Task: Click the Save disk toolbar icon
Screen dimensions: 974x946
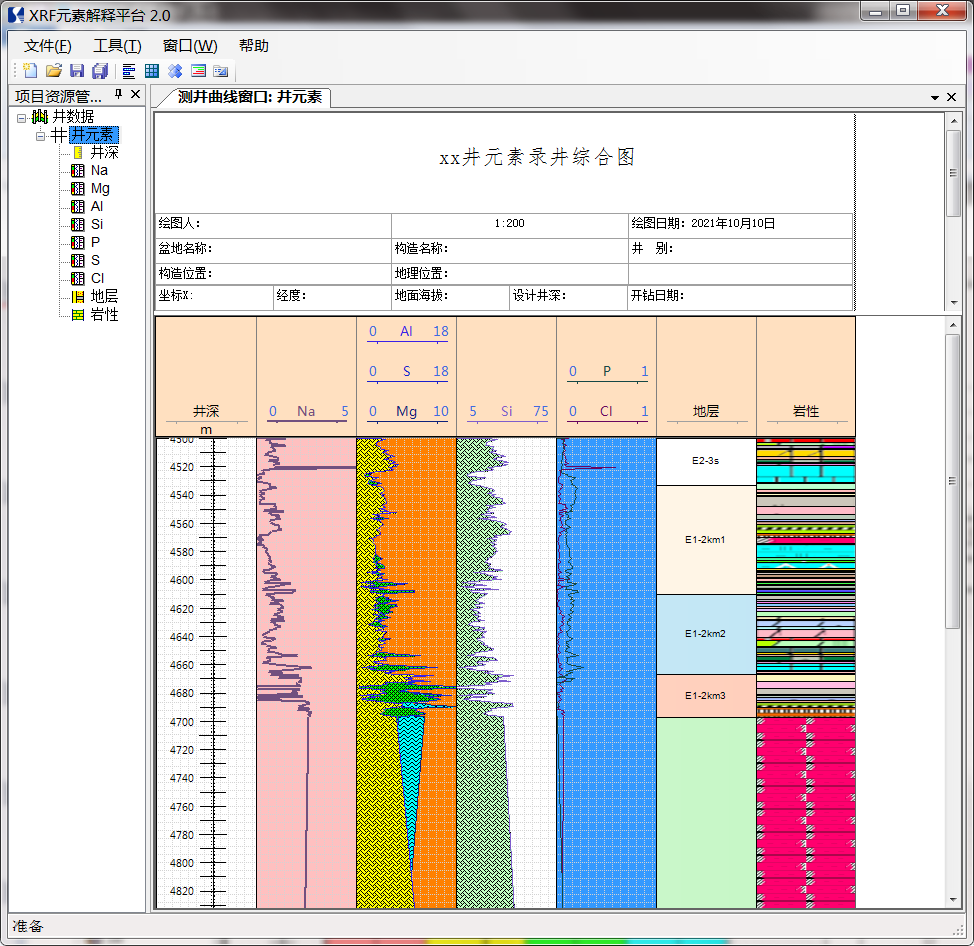Action: click(x=77, y=71)
